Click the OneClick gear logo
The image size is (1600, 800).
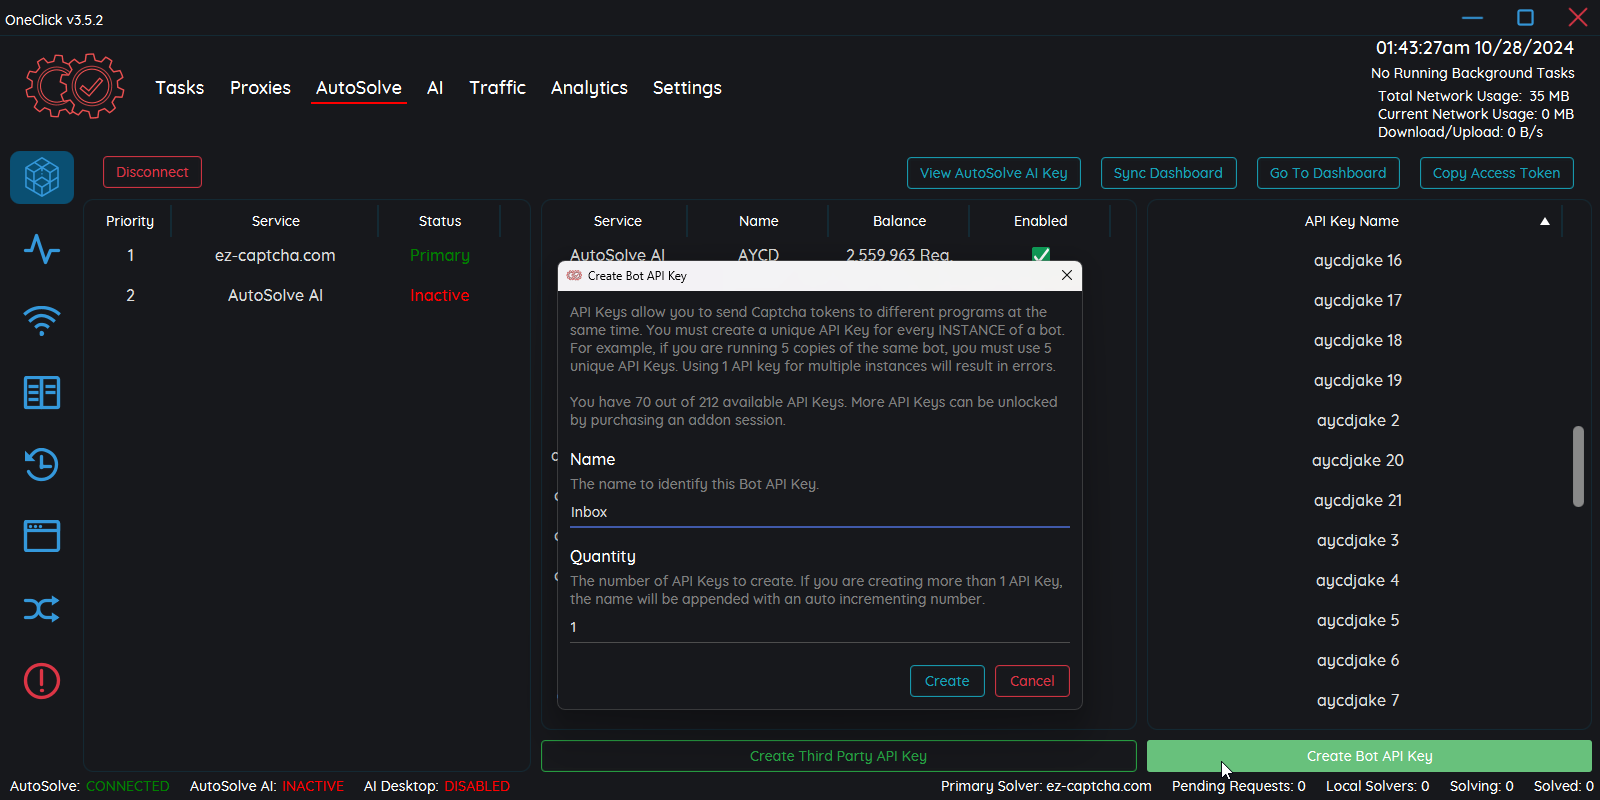[75, 87]
